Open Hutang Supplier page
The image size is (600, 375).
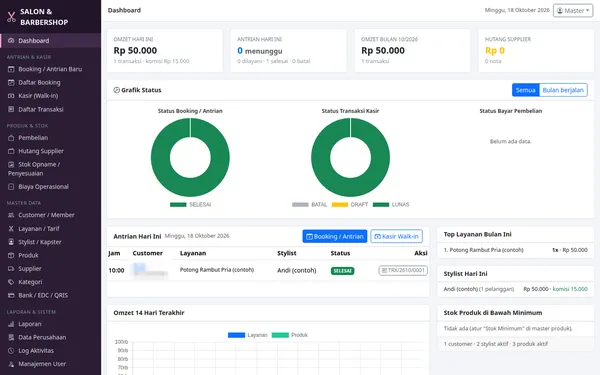point(51,151)
